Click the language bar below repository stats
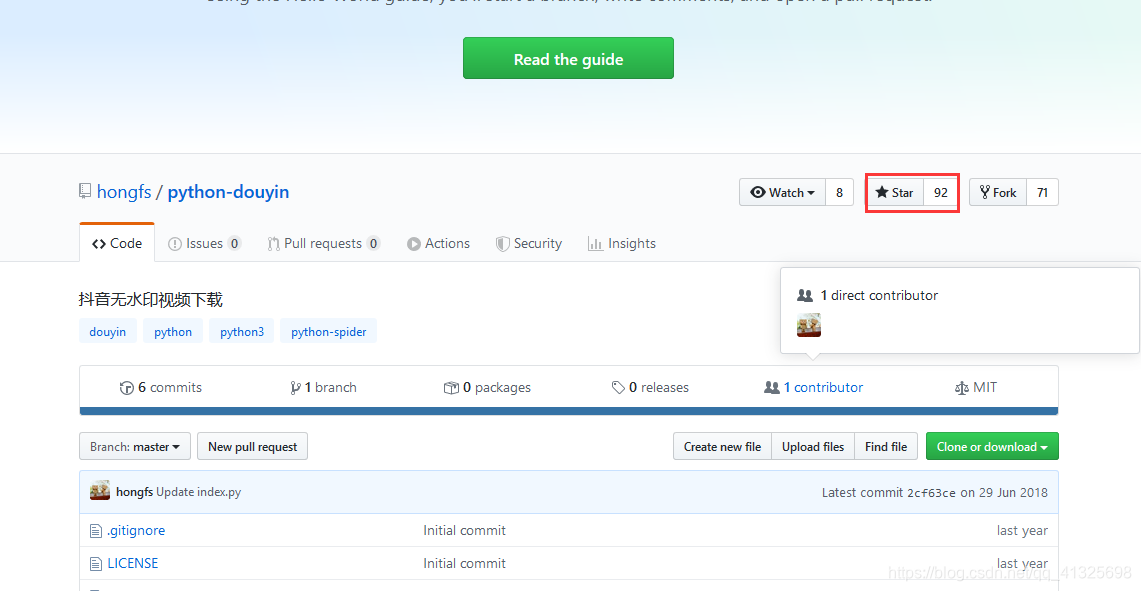 click(x=568, y=411)
